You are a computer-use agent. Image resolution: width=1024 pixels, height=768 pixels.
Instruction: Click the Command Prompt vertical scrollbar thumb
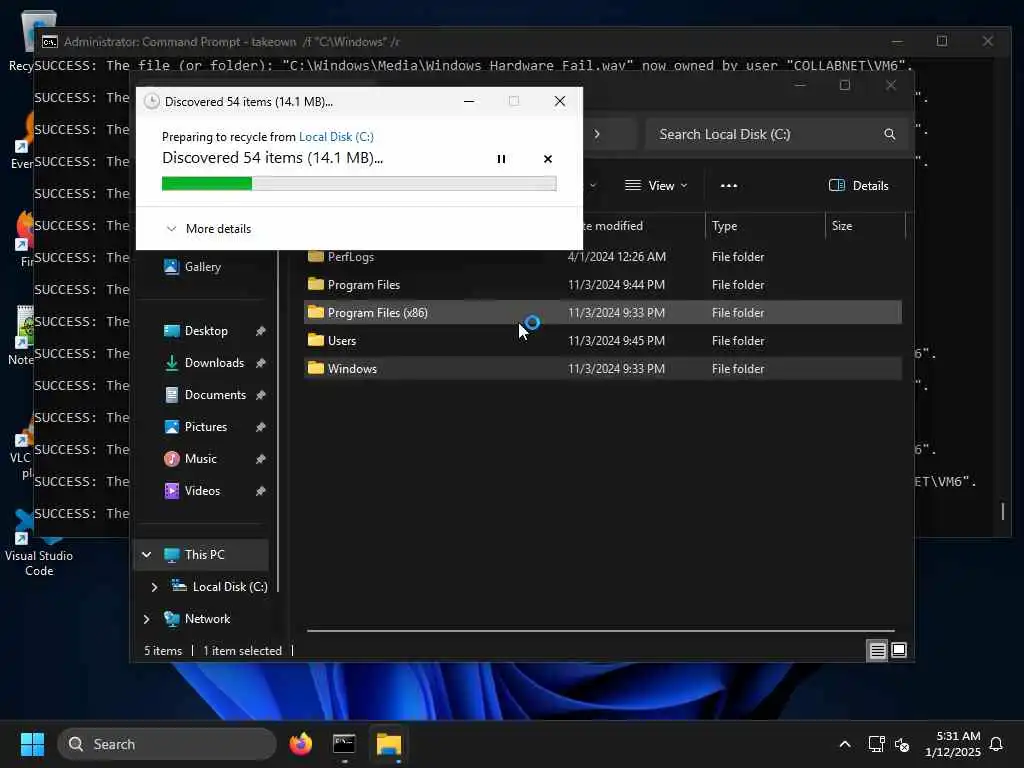tap(1002, 511)
